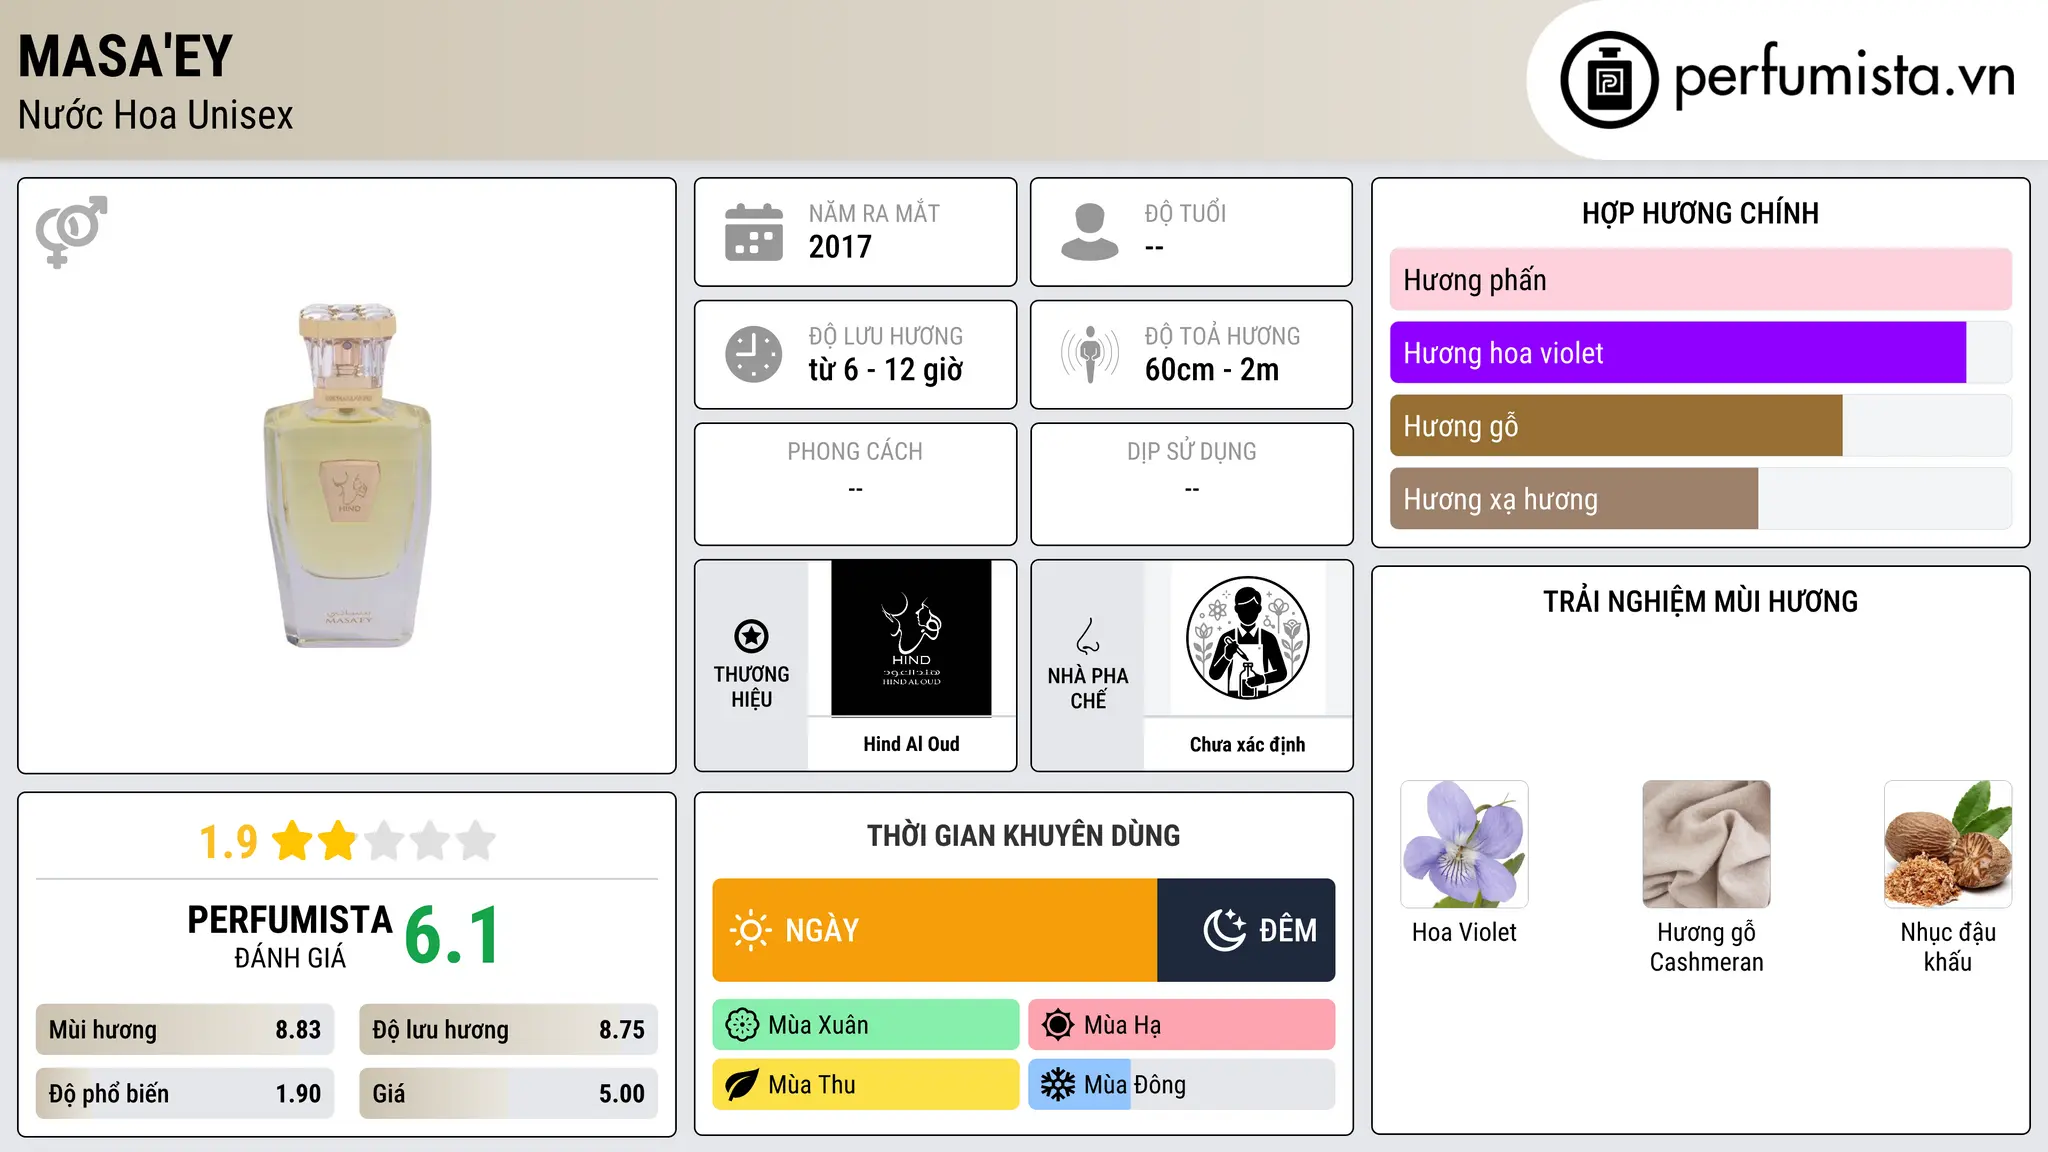This screenshot has height=1152, width=2048.
Task: Click the longevity value từ 6 - 12 giờ
Action: click(886, 370)
